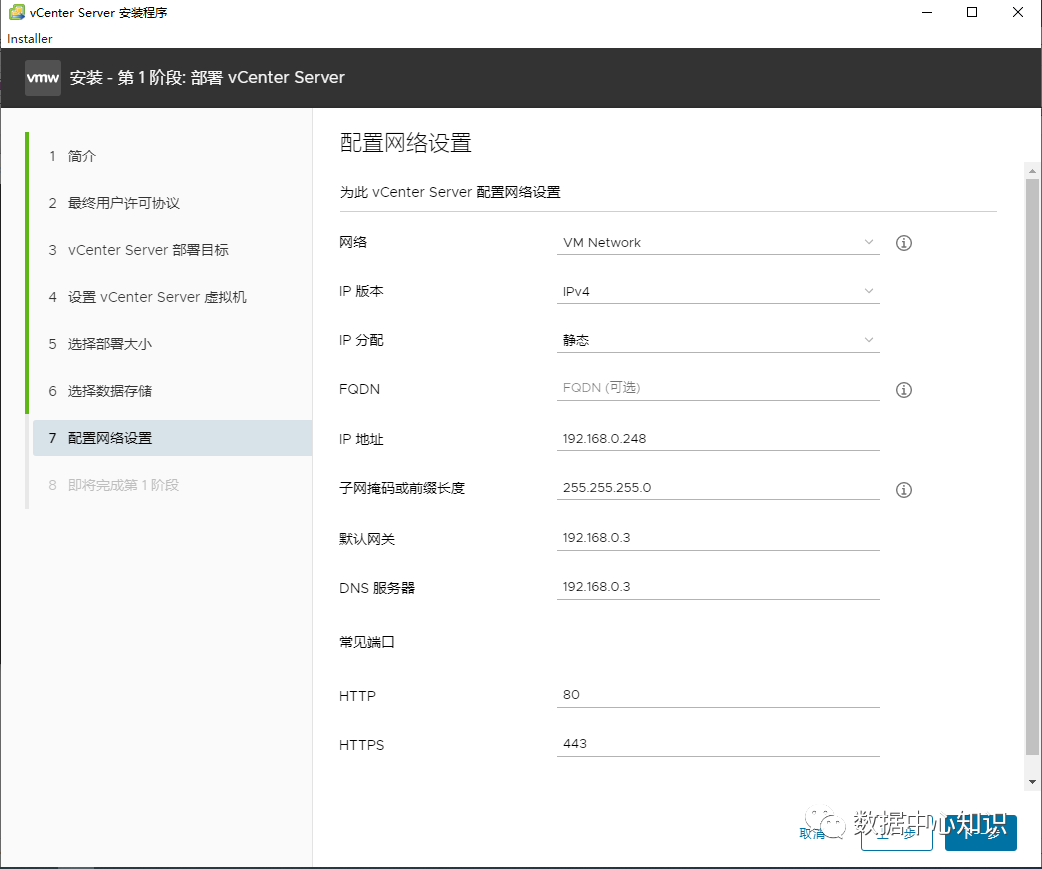
Task: Click the DNS server field
Action: click(718, 587)
